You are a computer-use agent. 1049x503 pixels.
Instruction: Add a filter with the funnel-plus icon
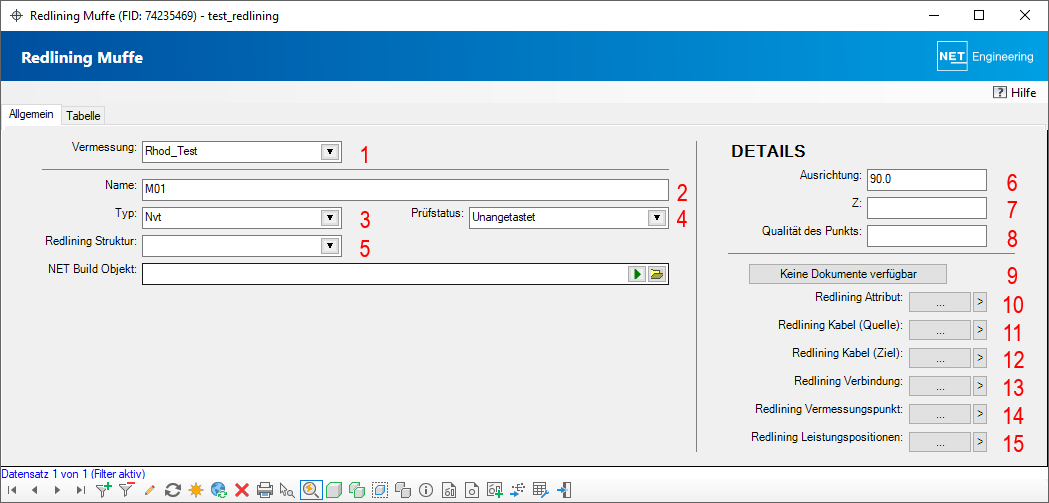(x=104, y=490)
